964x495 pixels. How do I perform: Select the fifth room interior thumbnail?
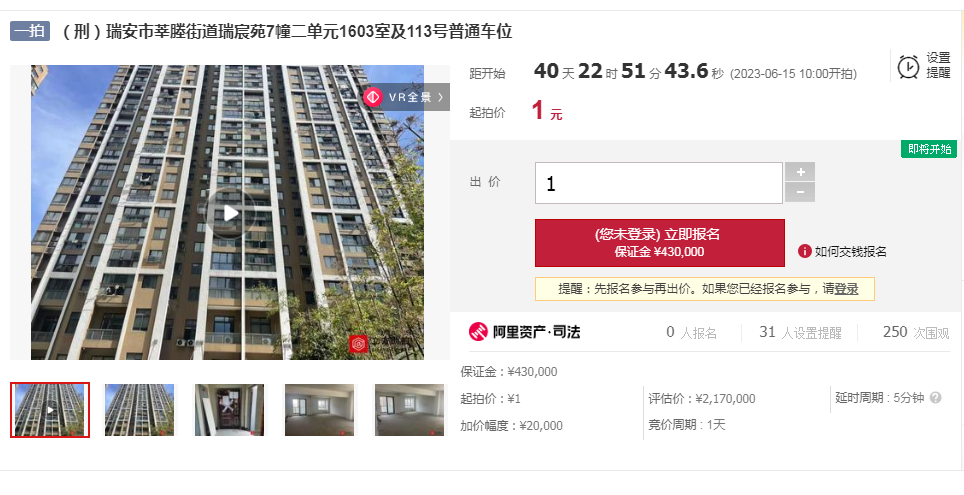coord(409,410)
